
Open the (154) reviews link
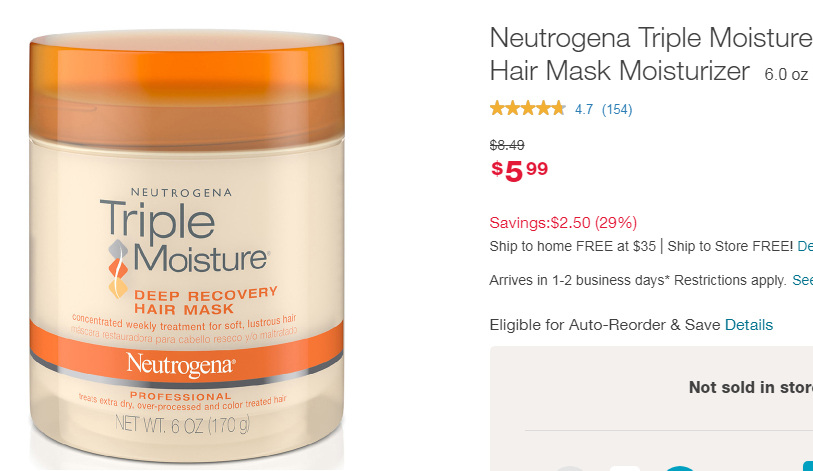point(617,109)
